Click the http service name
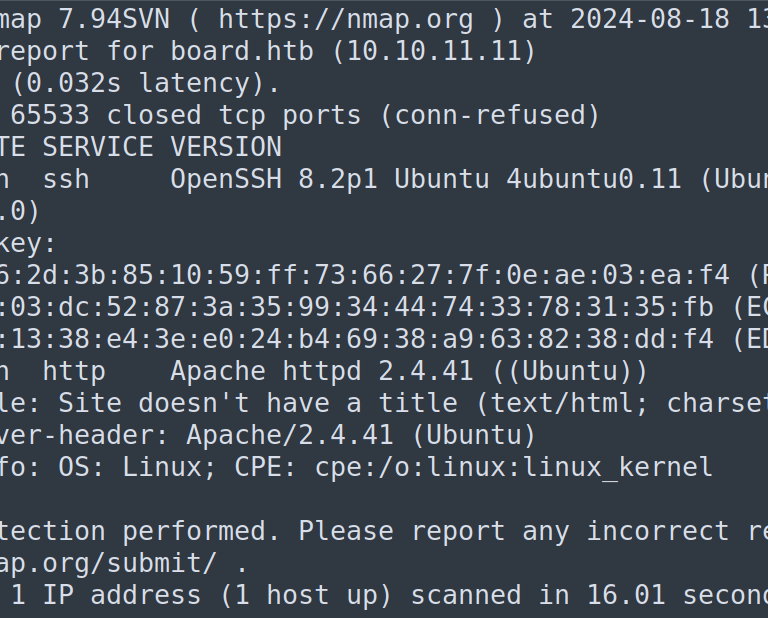Screen dimensions: 768x618 click(x=74, y=371)
